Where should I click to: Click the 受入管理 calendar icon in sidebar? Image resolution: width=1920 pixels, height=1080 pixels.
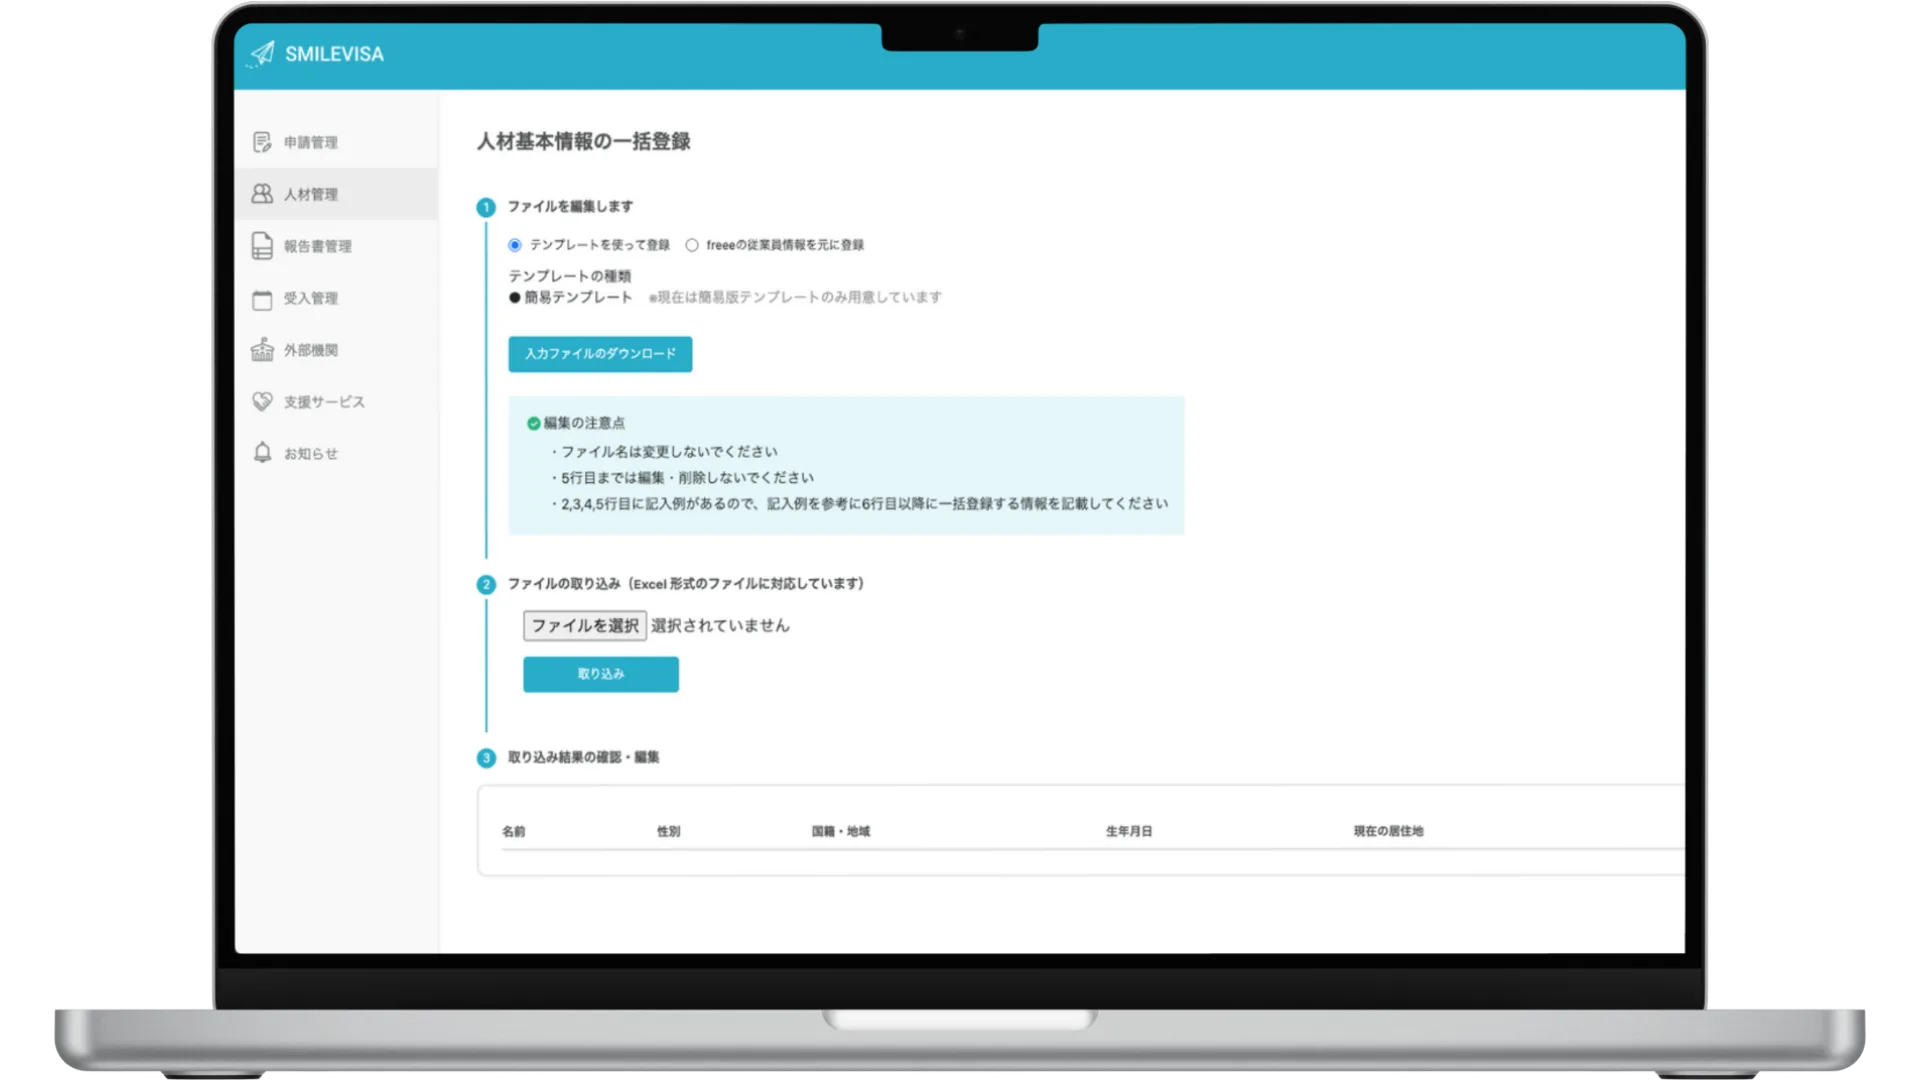point(262,299)
